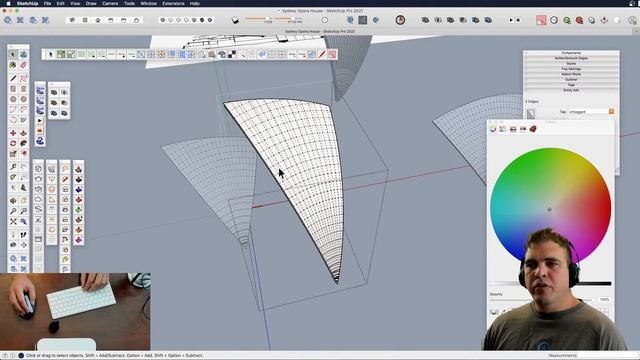Select the arrow Select tool in left toolbar
Screen dimensions: 640x360
click(13, 54)
